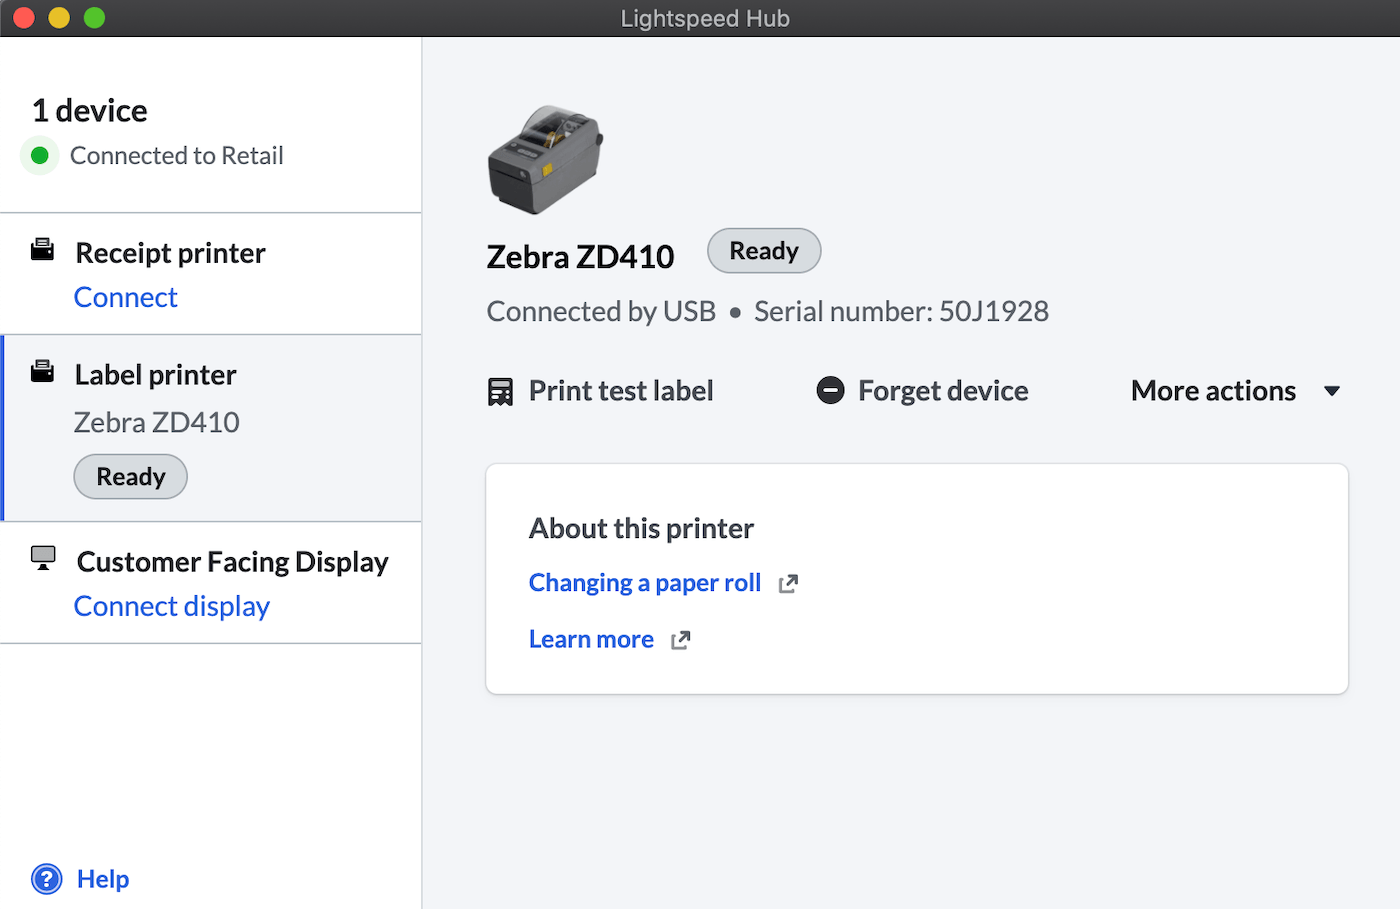Click the Zebra ZD410 printer image
The width and height of the screenshot is (1400, 909).
pos(545,160)
